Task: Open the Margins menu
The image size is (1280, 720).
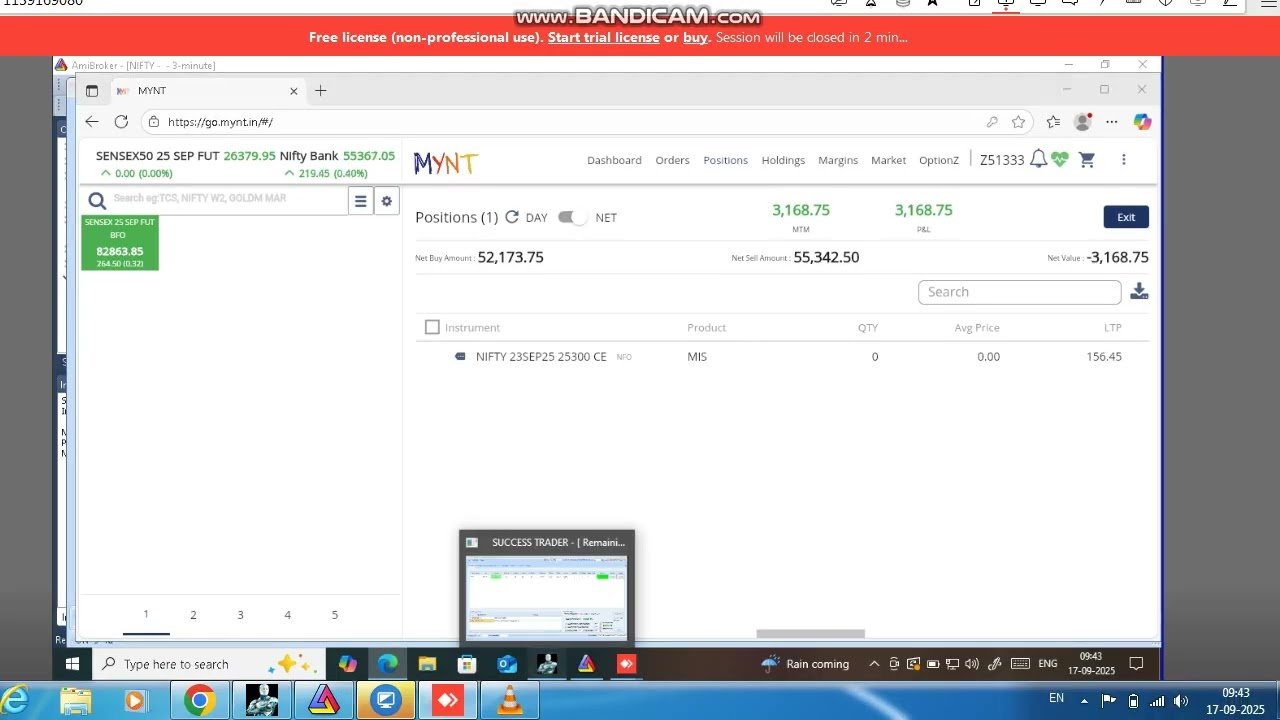Action: (x=838, y=160)
